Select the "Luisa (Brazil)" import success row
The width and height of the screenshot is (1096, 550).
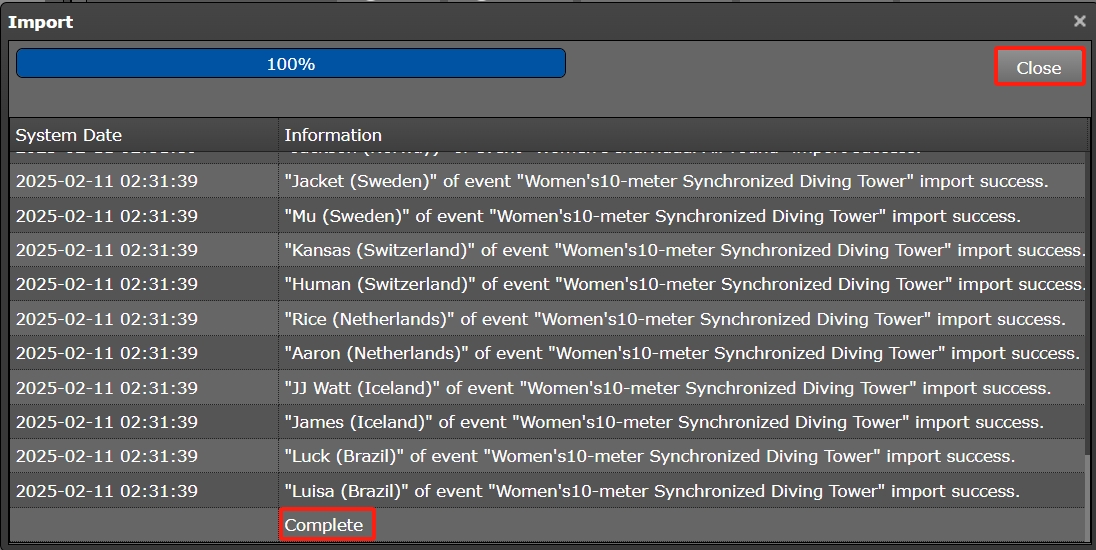coord(651,491)
